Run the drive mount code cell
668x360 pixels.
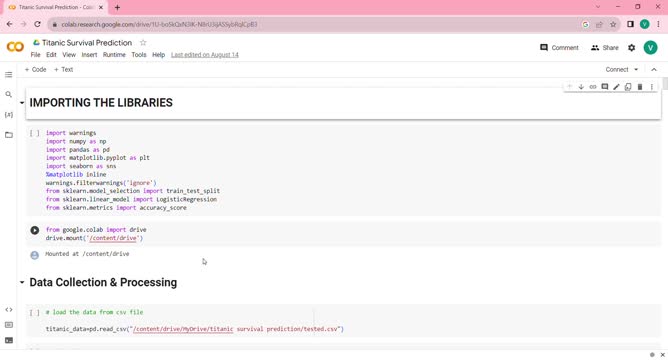pos(35,230)
